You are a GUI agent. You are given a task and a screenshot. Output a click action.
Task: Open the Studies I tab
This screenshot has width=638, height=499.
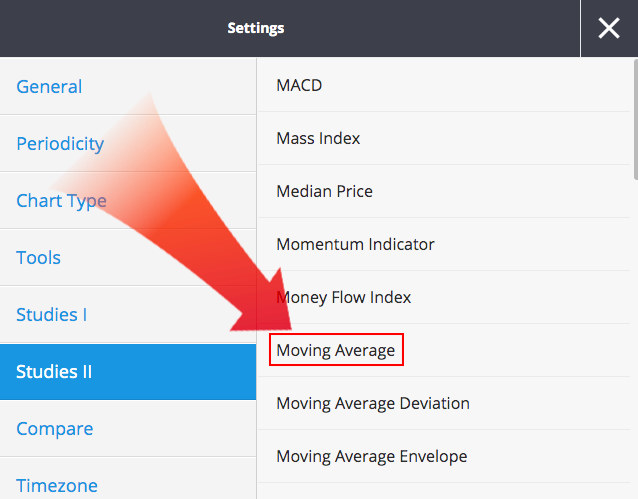[51, 315]
